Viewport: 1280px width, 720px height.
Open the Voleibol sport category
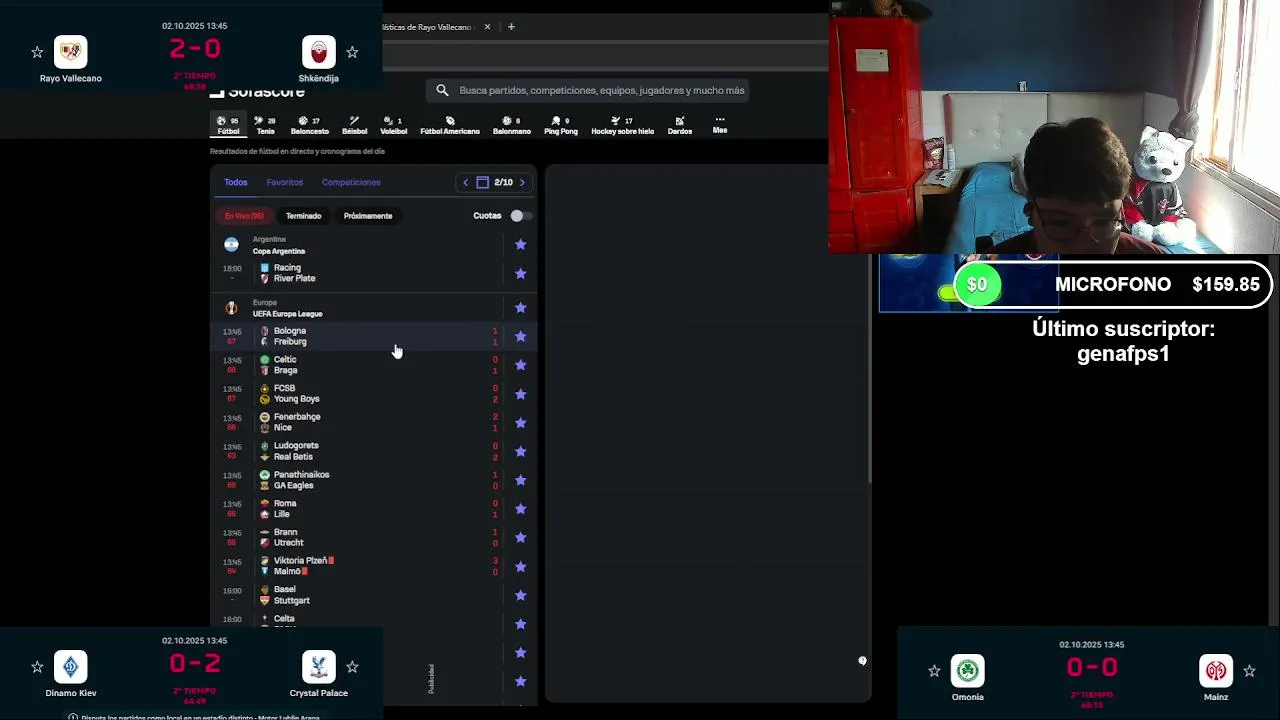click(x=393, y=125)
